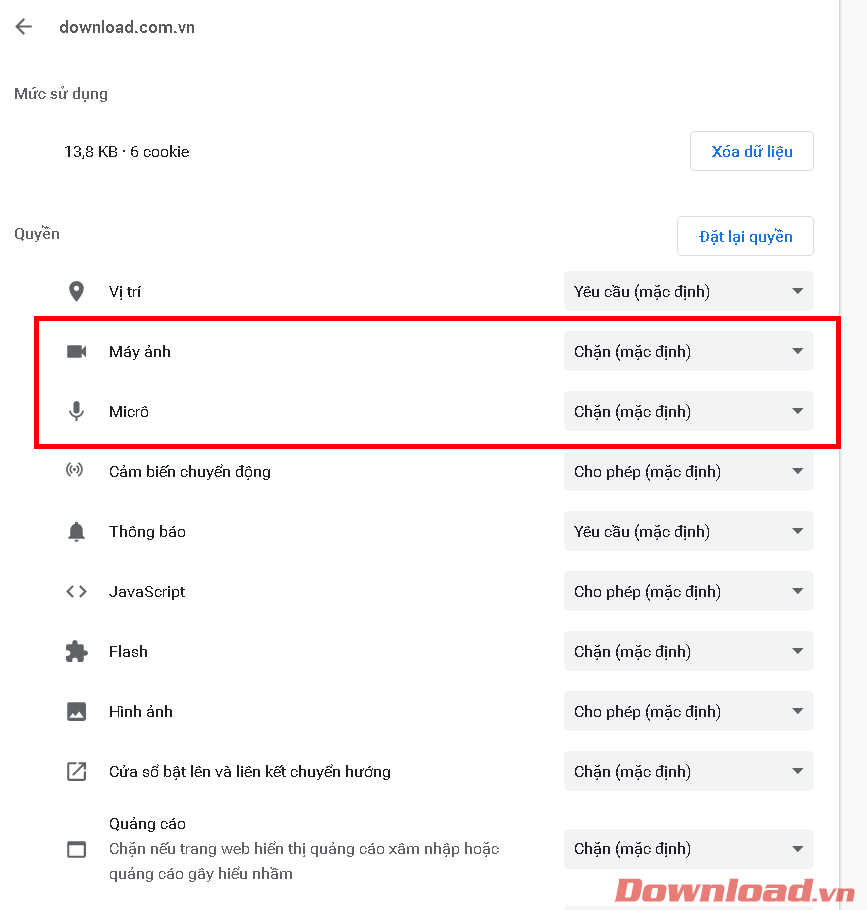Click the Hình ảnh picture icon
This screenshot has width=867, height=910.
(x=76, y=711)
